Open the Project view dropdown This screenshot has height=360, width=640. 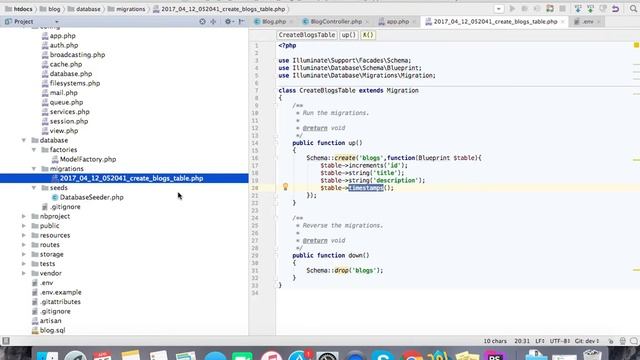pyautogui.click(x=57, y=22)
